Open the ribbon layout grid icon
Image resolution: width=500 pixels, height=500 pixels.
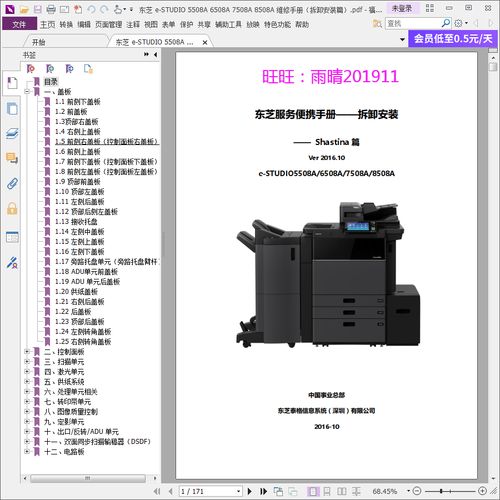click(x=430, y=8)
